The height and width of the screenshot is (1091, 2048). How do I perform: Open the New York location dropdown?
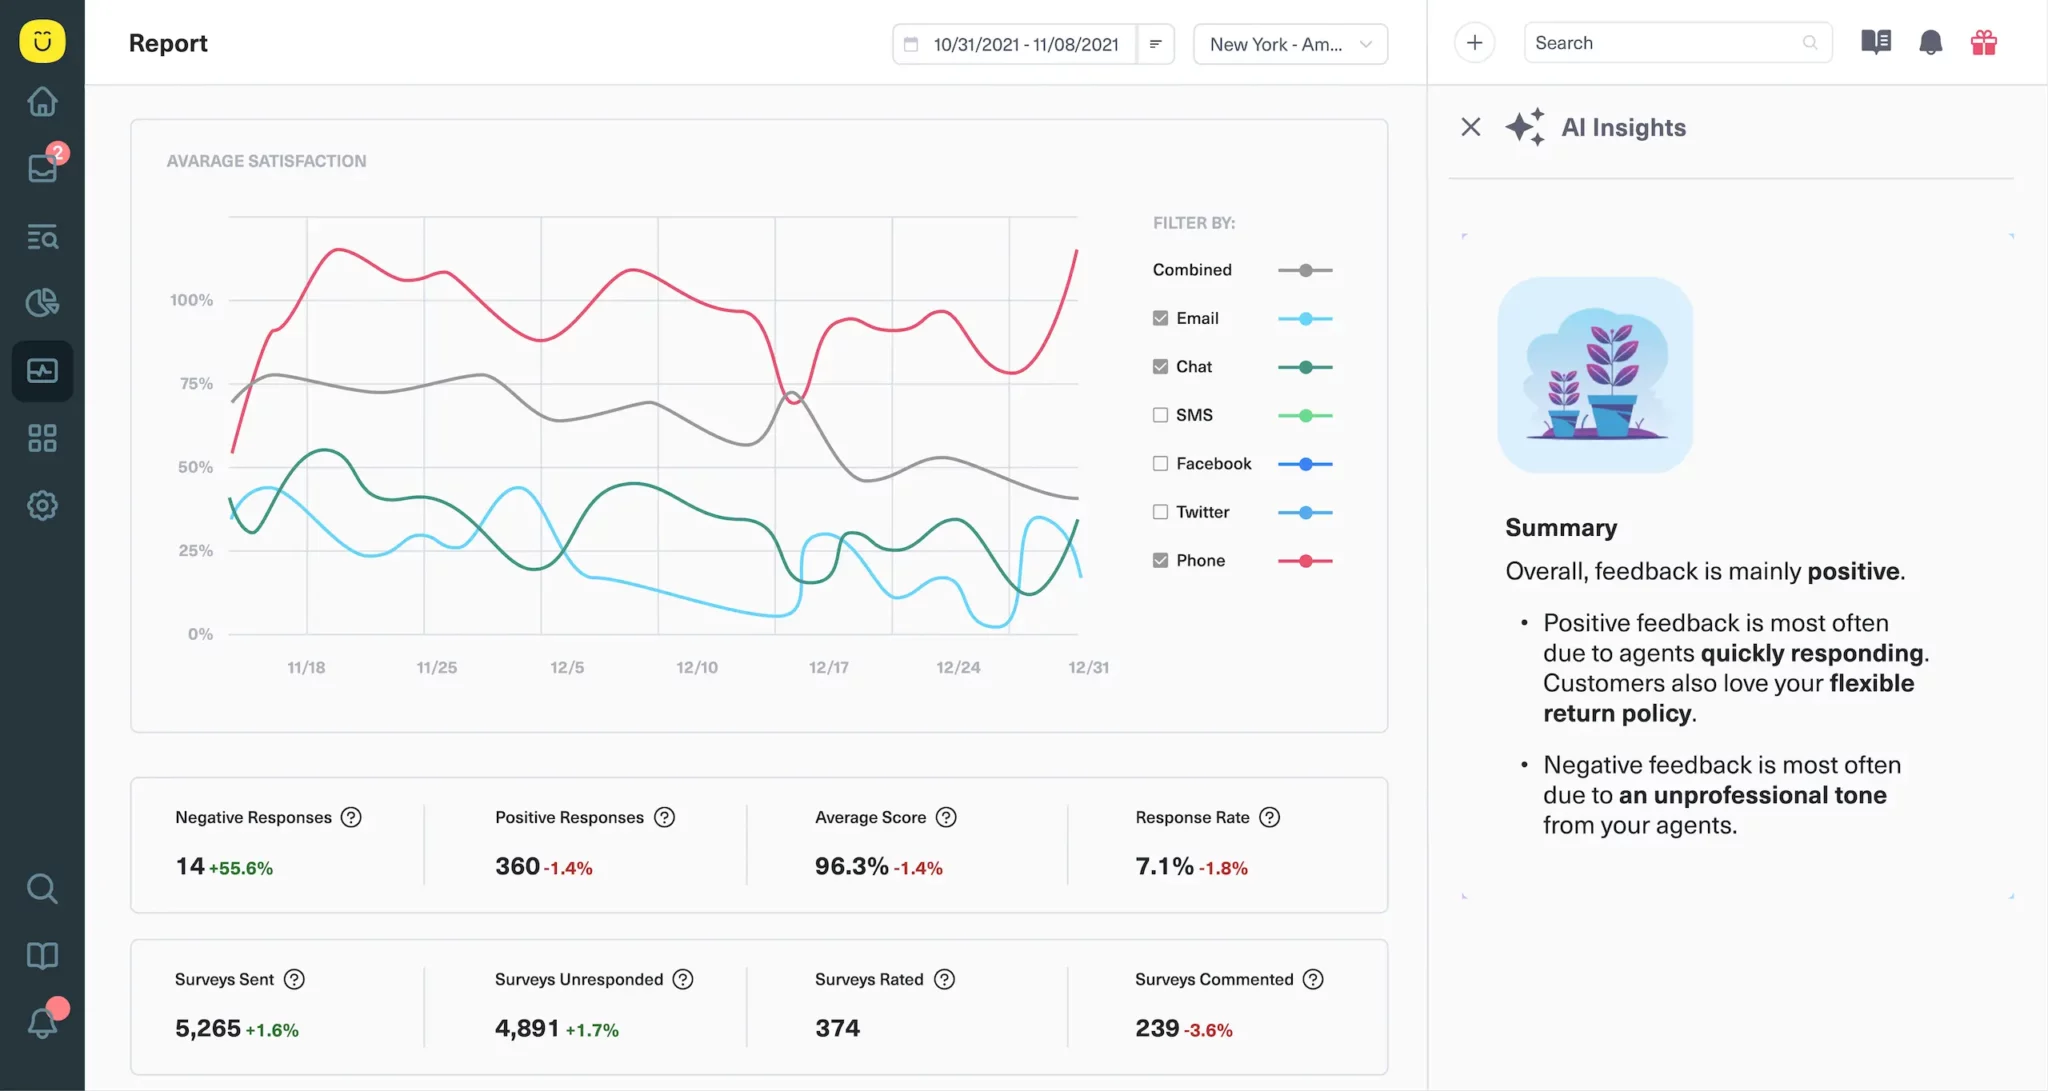click(x=1289, y=44)
